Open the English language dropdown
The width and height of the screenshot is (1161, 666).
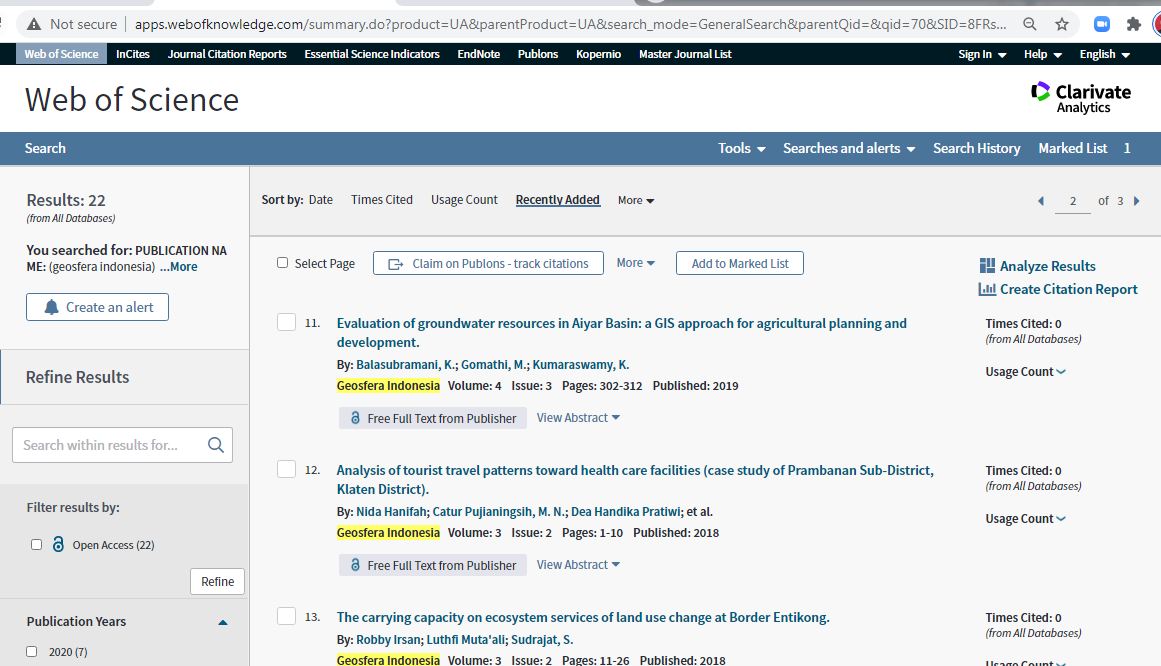1105,54
